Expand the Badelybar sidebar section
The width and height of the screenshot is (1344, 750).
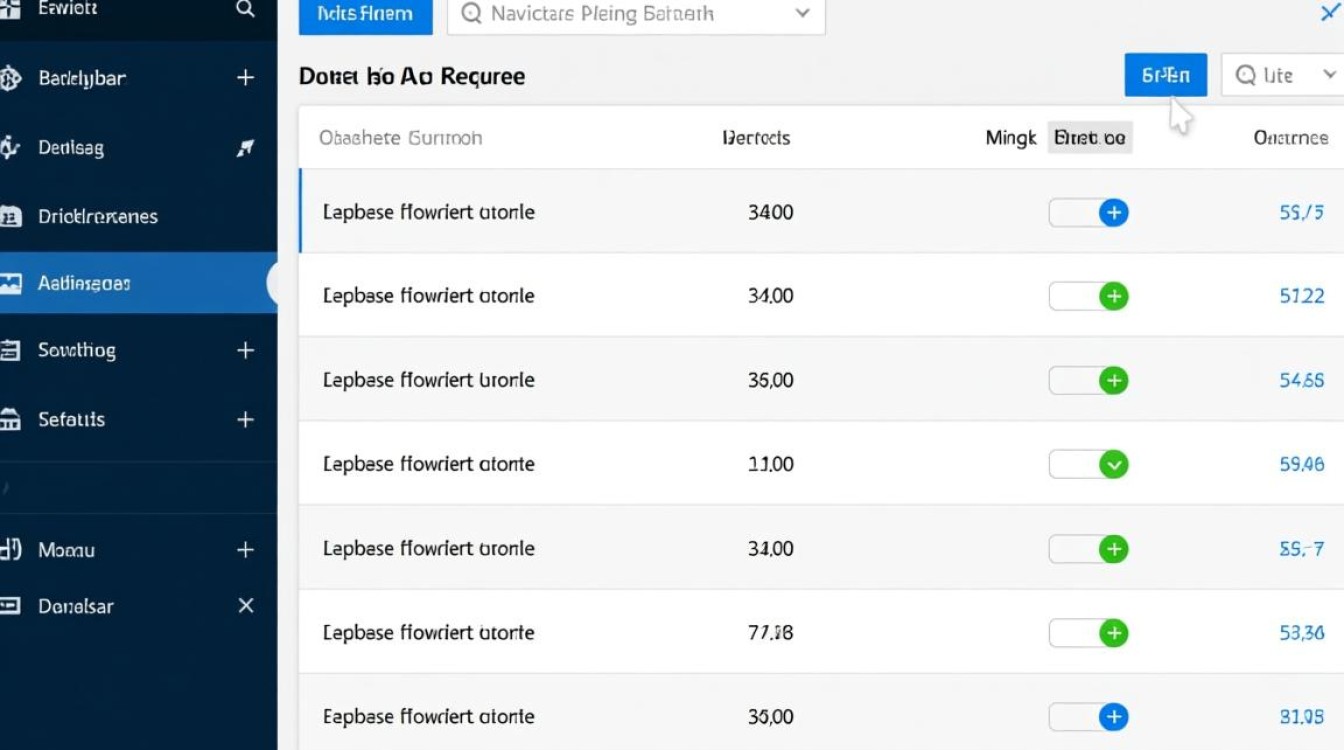click(245, 78)
